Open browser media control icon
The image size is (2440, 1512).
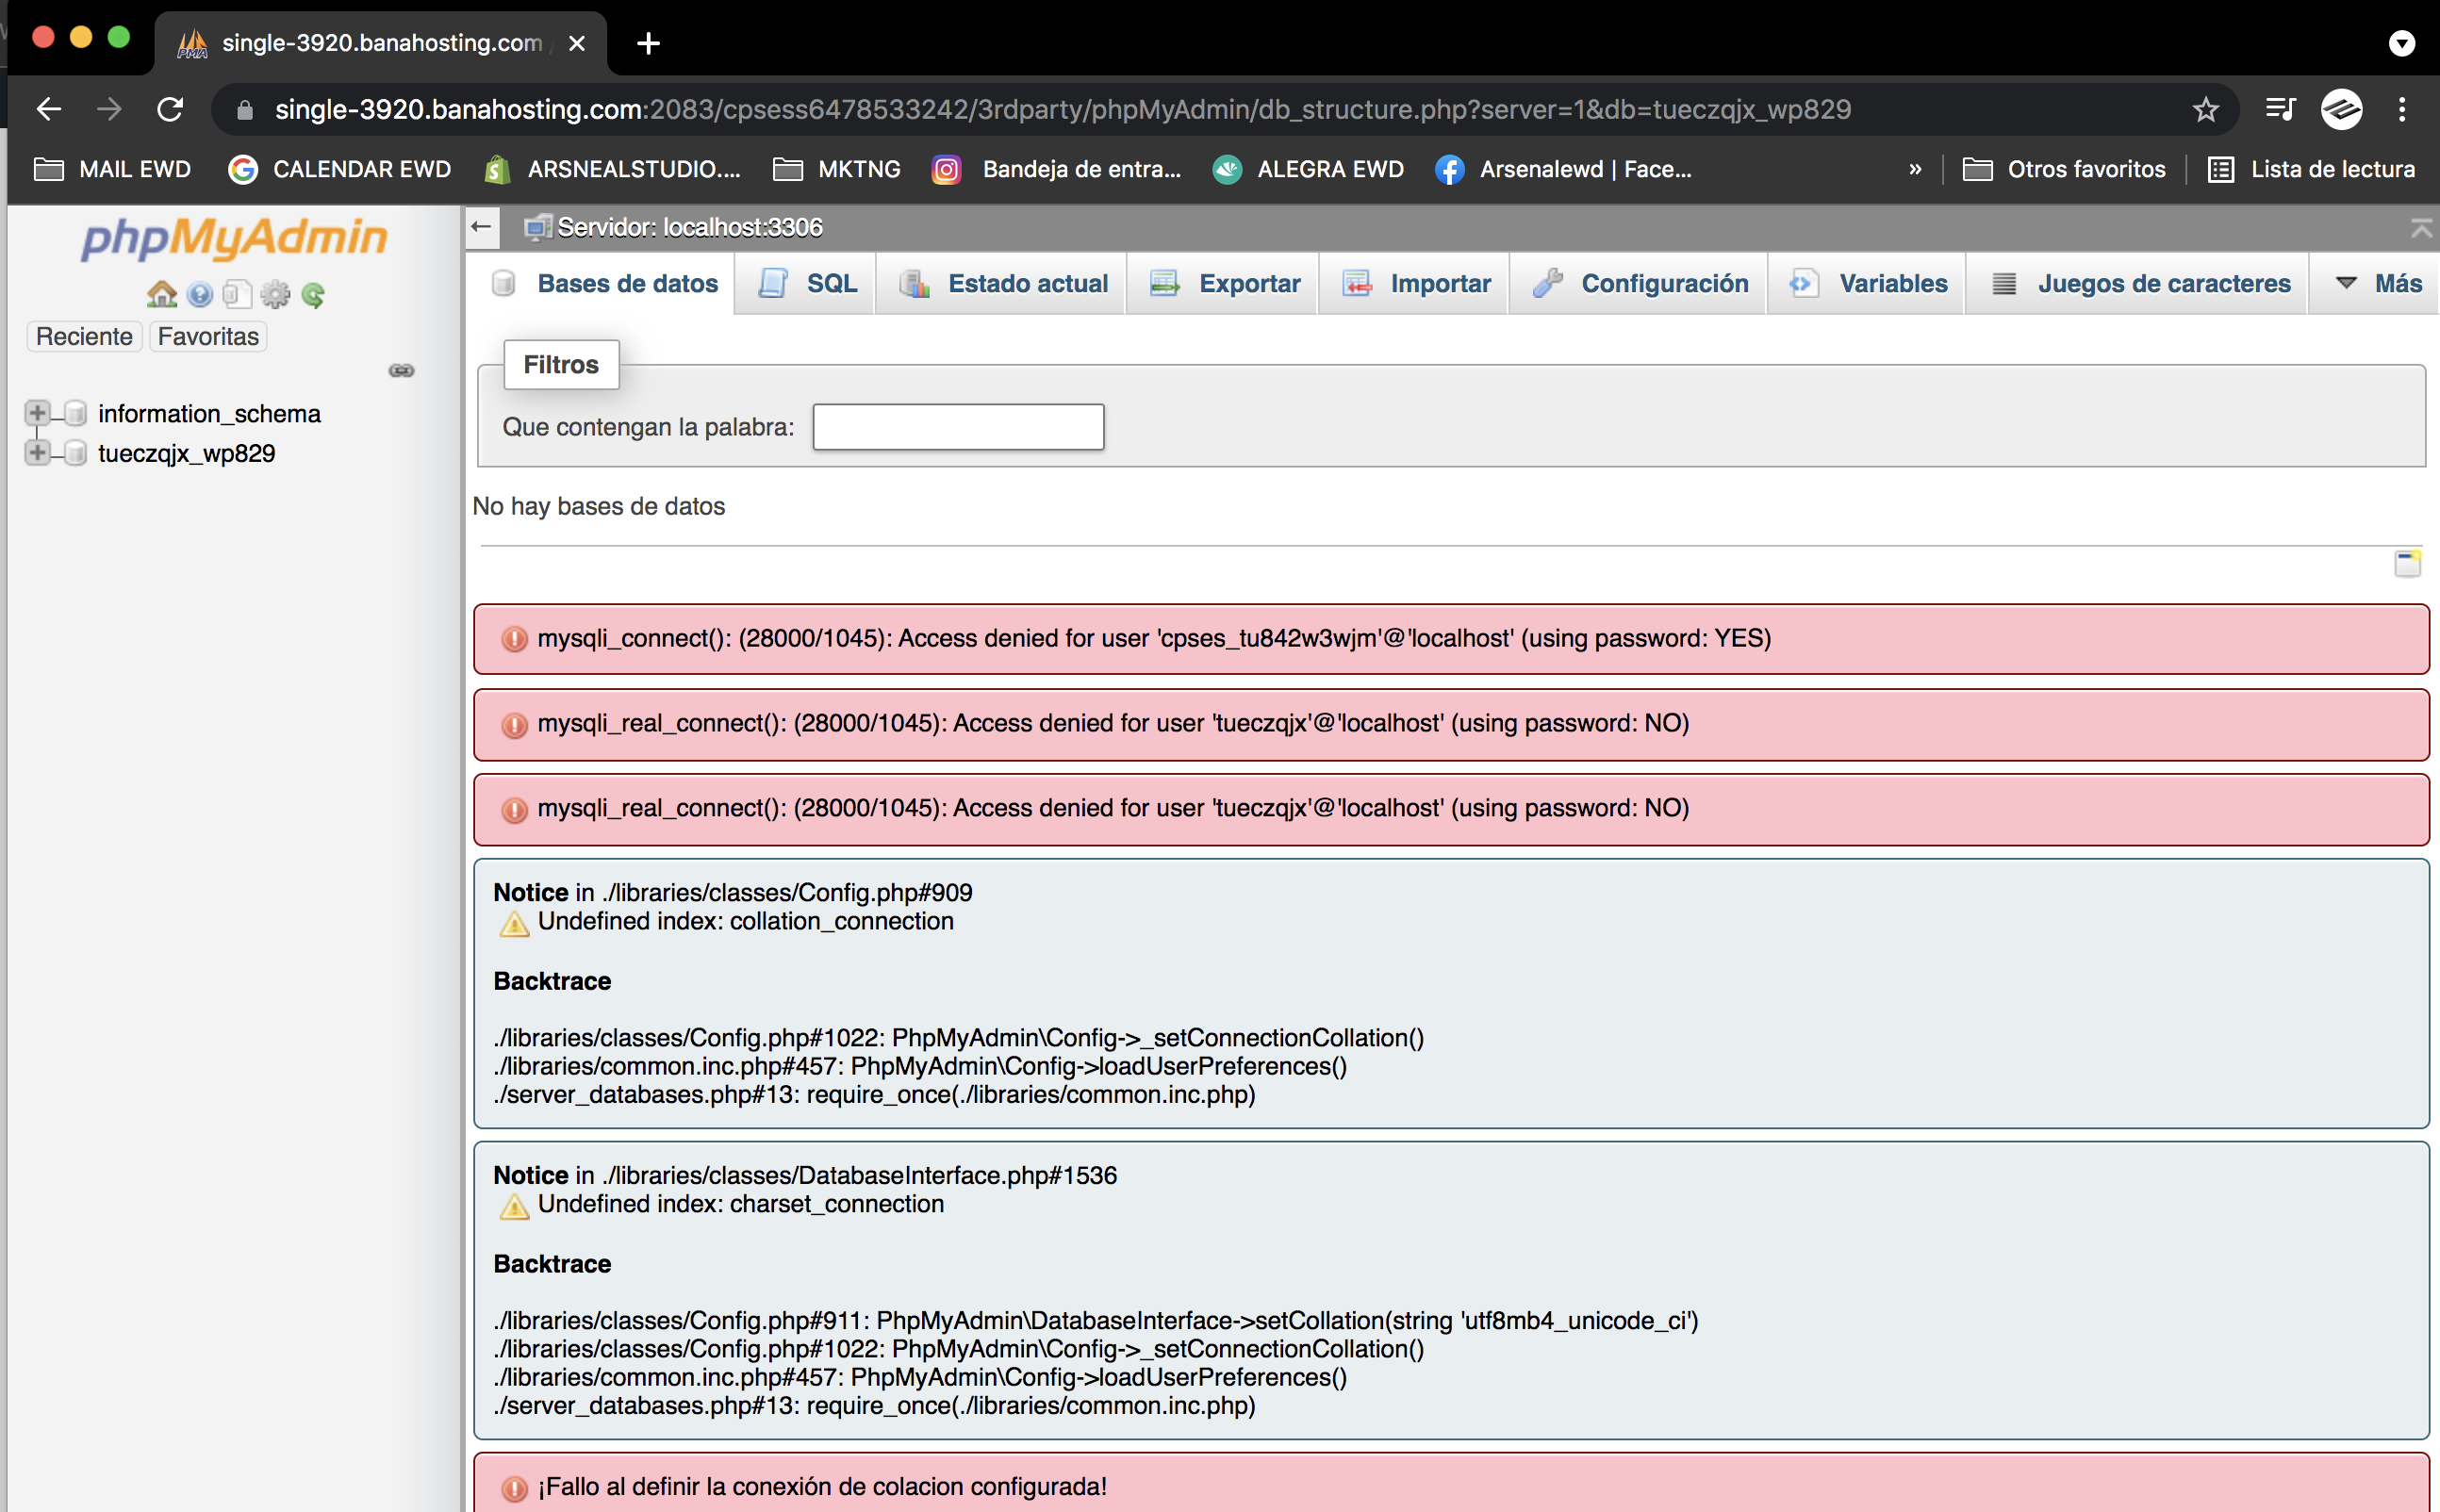click(x=2280, y=109)
